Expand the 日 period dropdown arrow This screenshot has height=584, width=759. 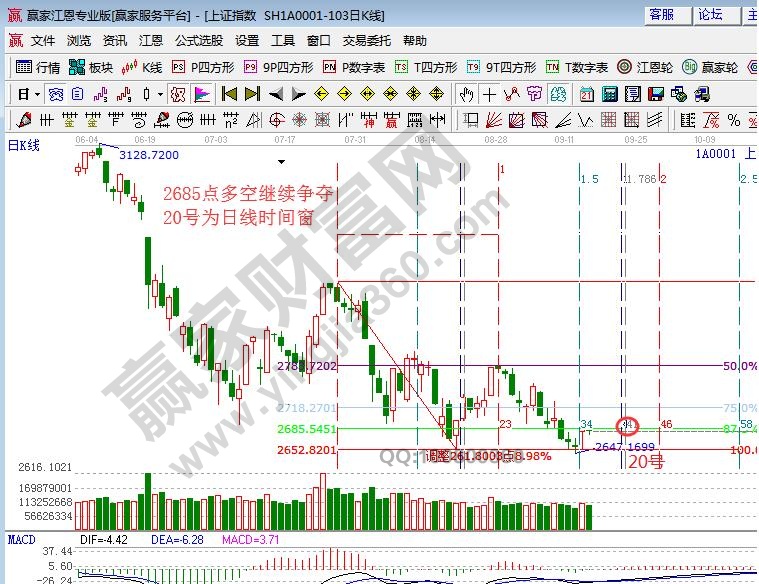tap(37, 94)
